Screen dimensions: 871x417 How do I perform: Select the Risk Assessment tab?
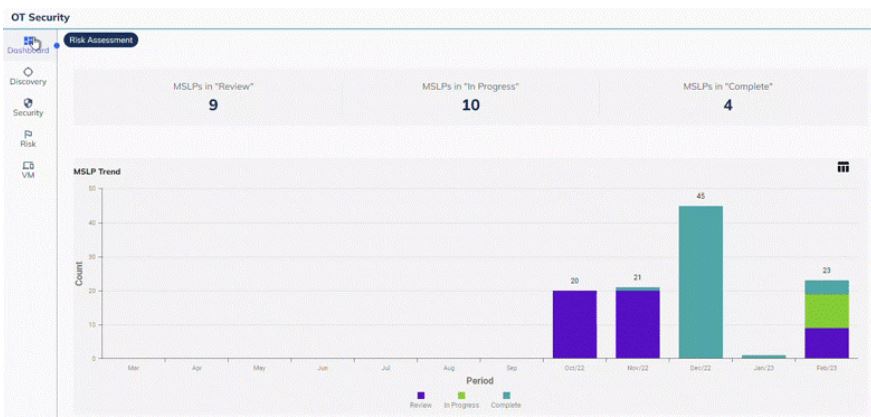coord(100,40)
